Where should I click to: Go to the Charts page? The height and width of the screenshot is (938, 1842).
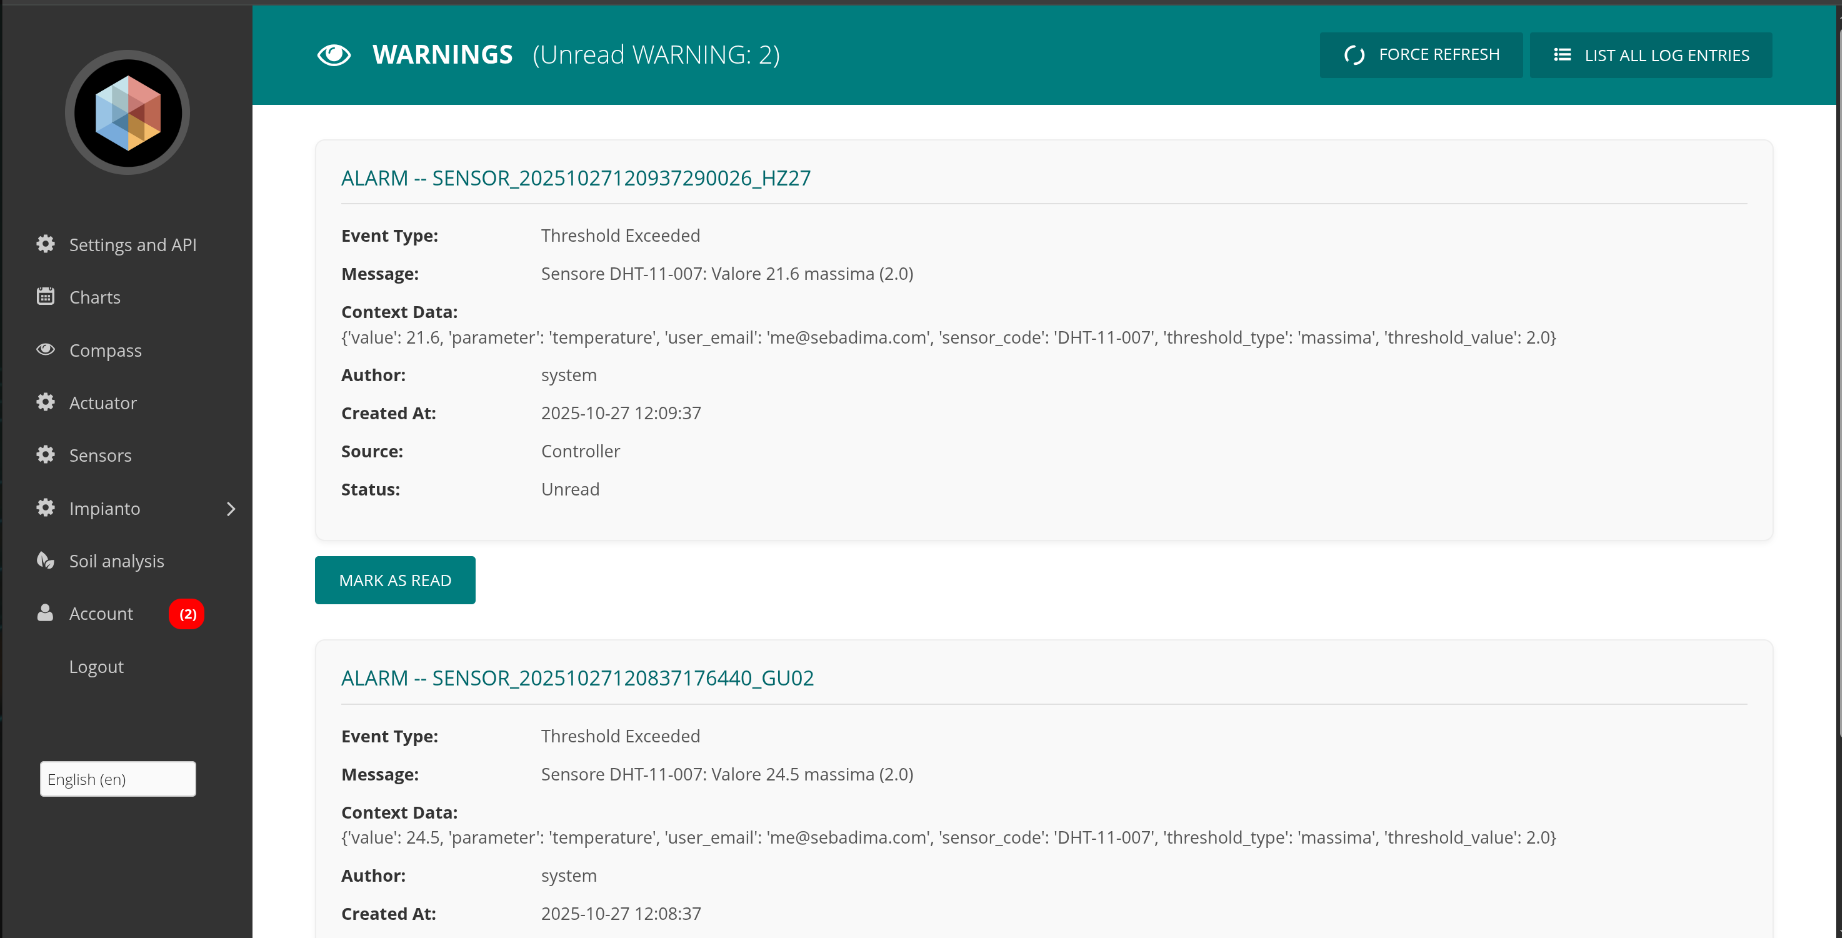point(95,298)
